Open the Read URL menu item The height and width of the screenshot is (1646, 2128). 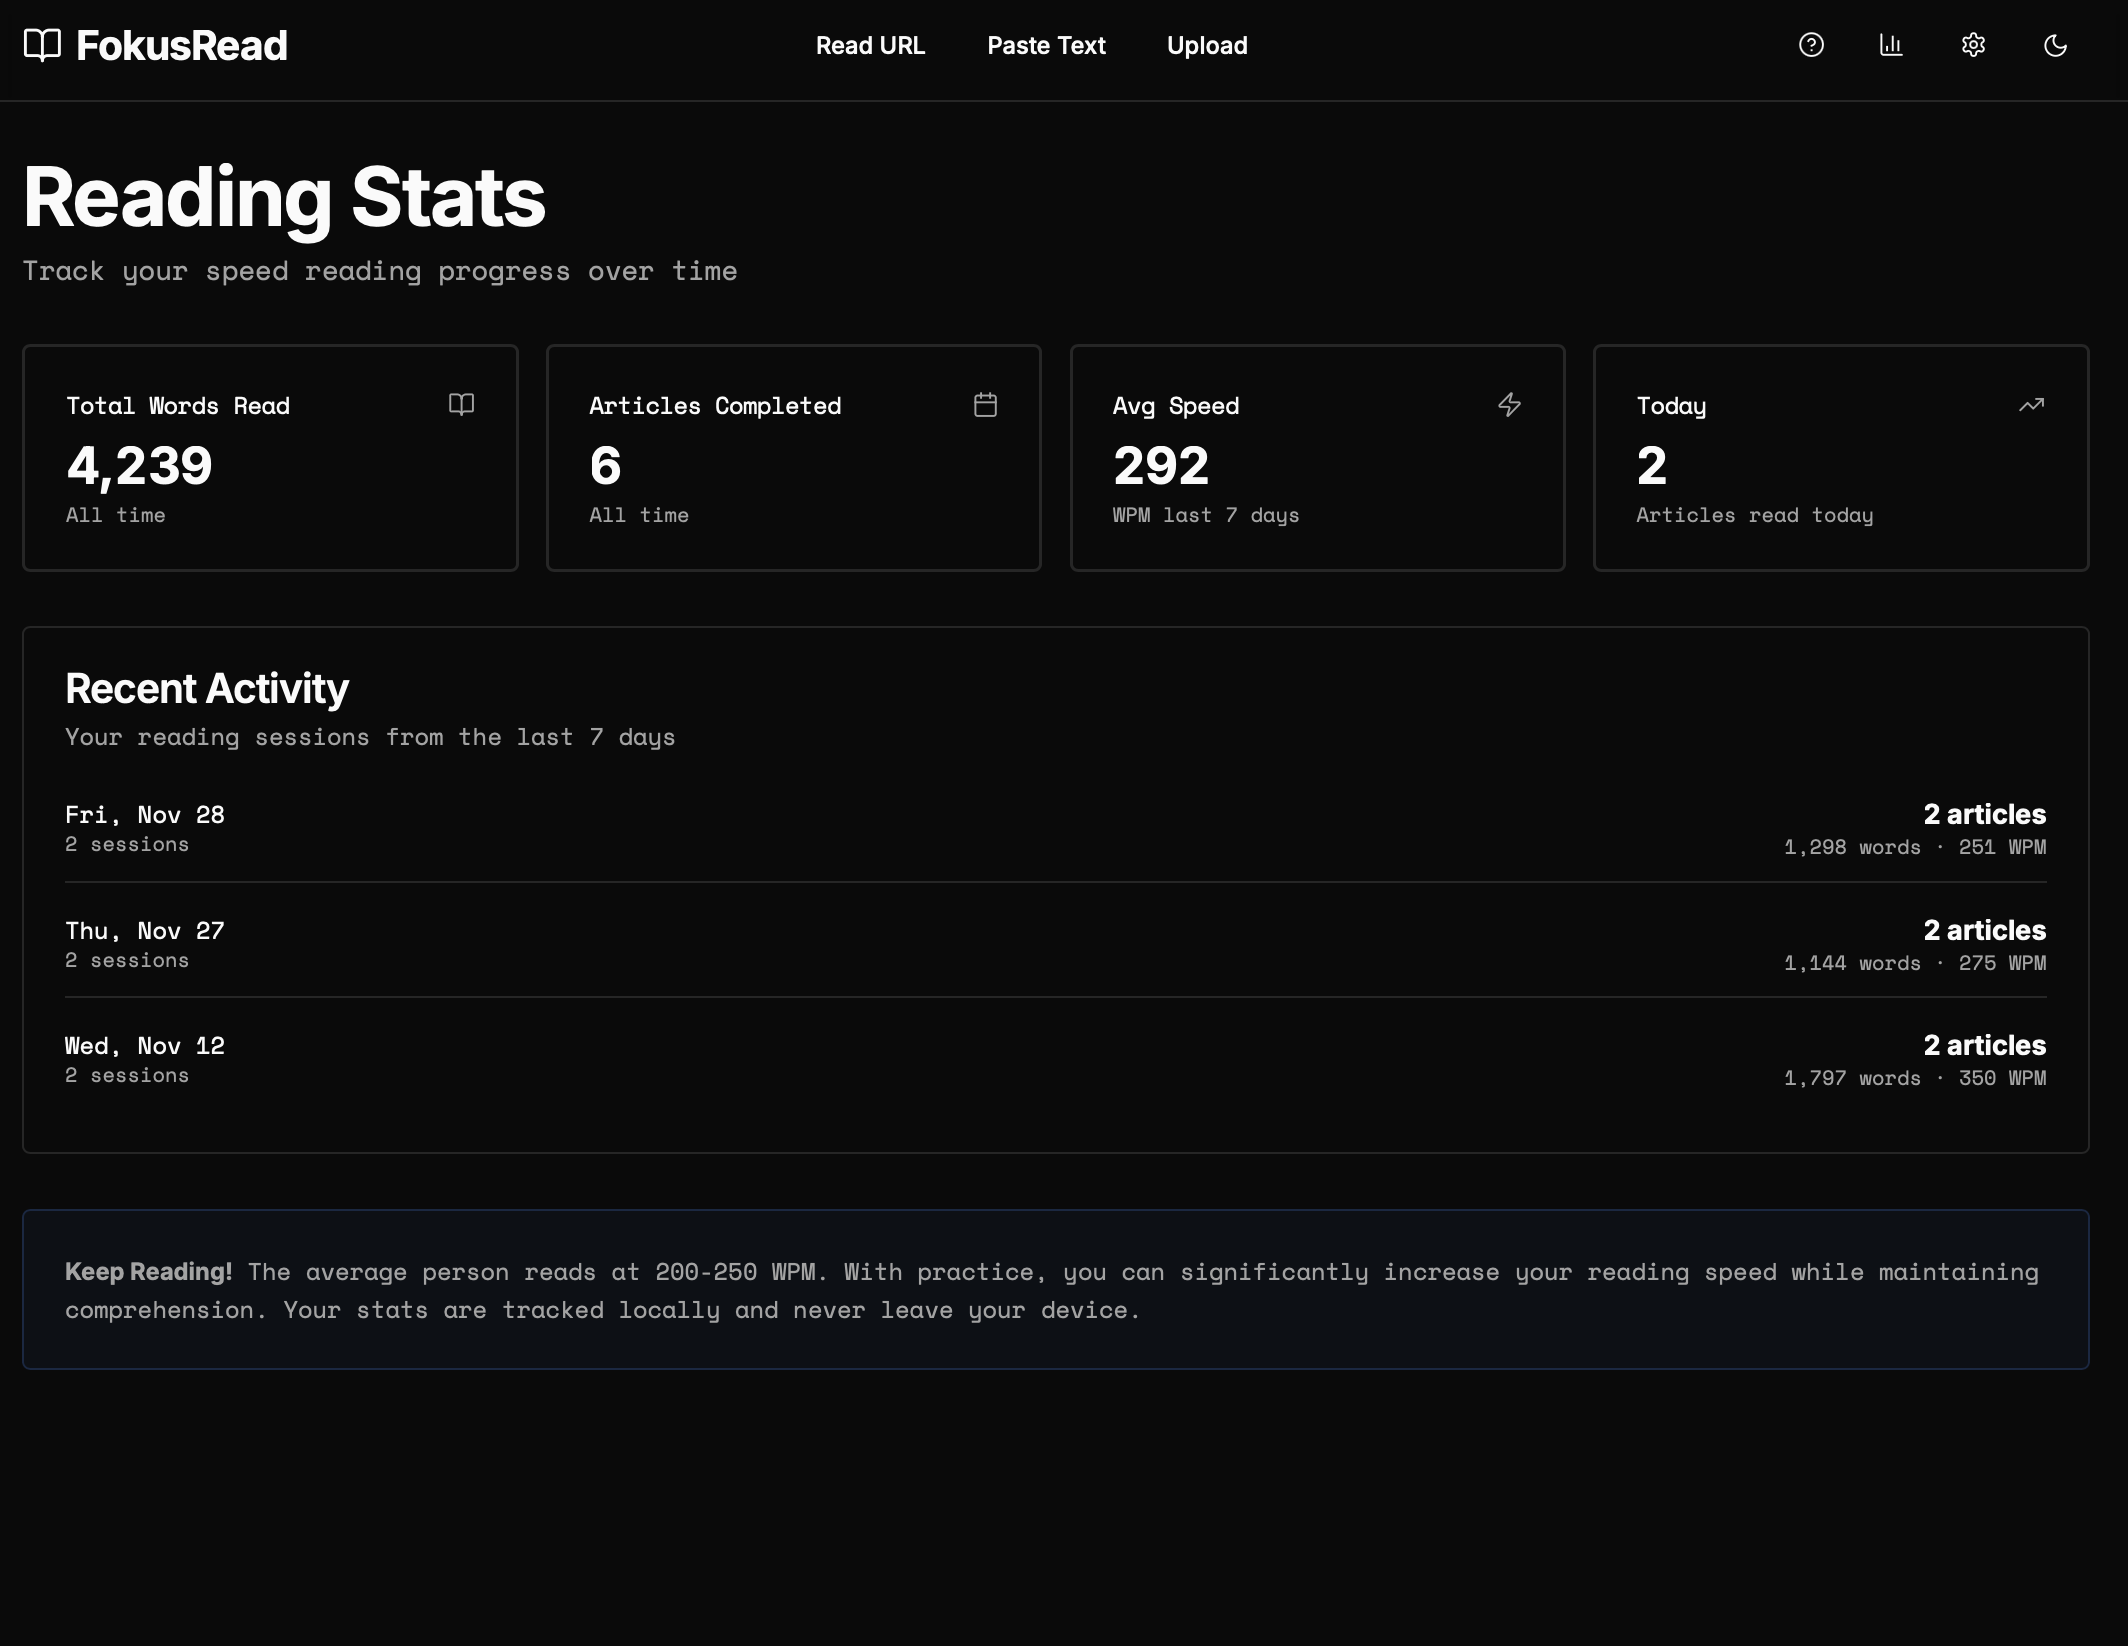(x=871, y=45)
